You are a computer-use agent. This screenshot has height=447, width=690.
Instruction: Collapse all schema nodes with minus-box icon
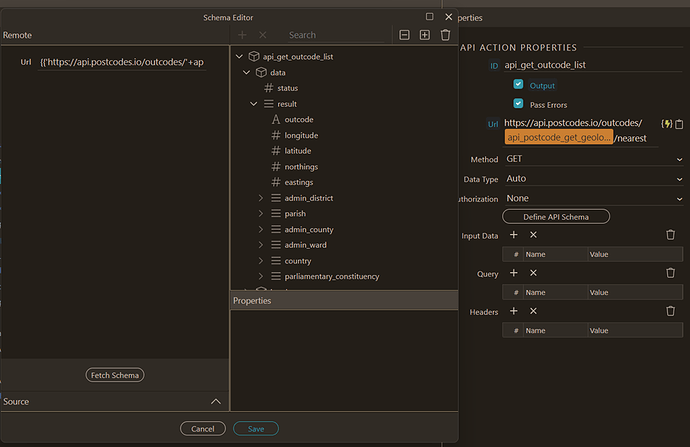click(x=404, y=35)
